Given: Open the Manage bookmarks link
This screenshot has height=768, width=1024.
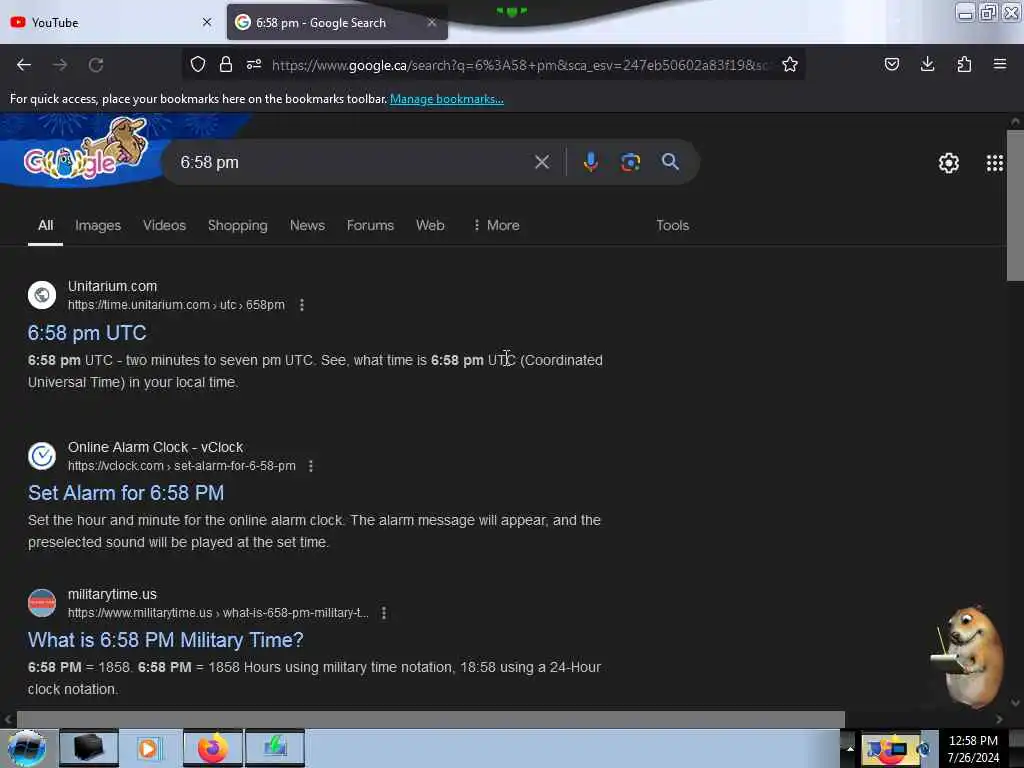Looking at the screenshot, I should pyautogui.click(x=447, y=99).
